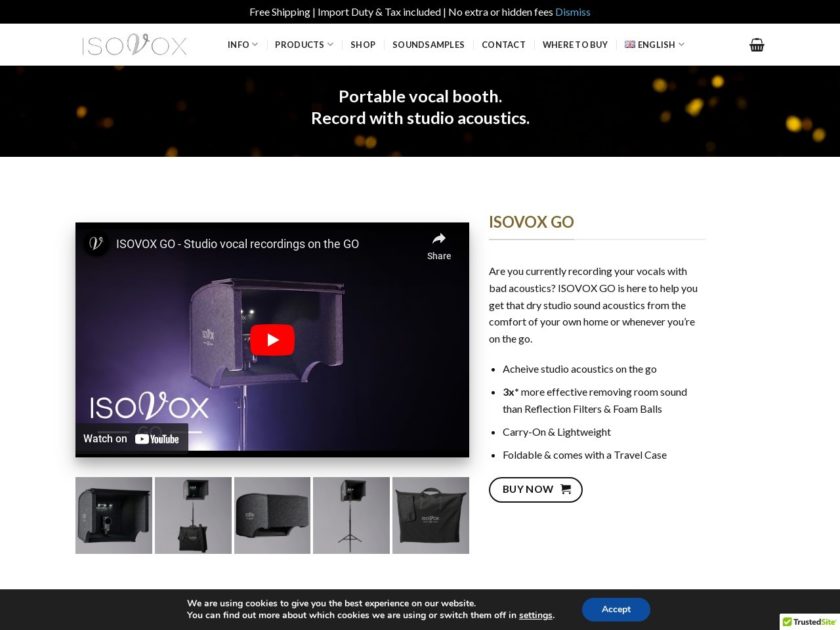Expand the PRODUCTS dropdown menu

click(304, 45)
